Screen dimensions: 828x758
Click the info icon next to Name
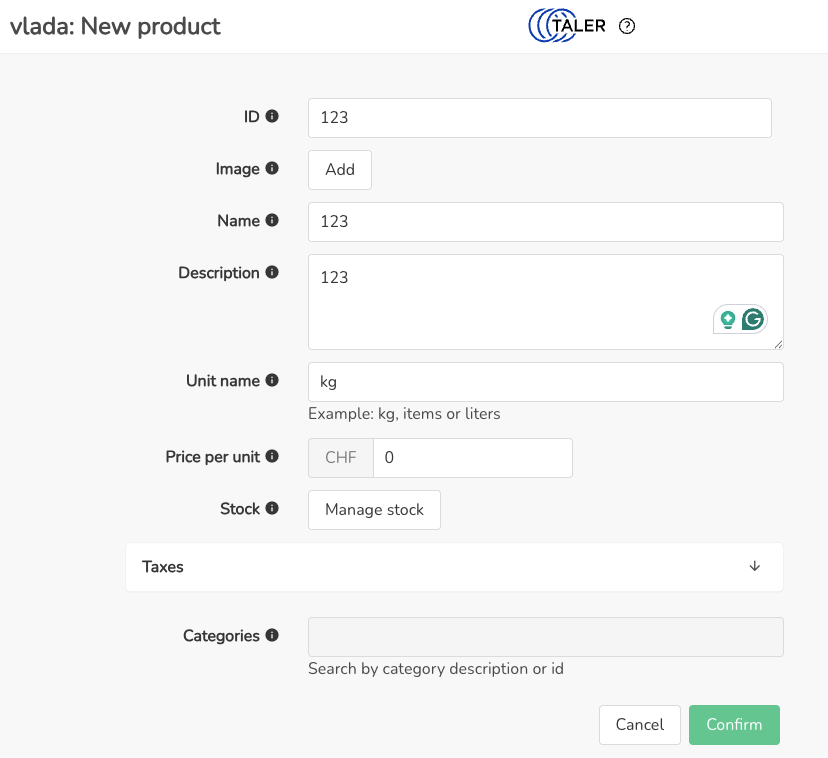(272, 221)
